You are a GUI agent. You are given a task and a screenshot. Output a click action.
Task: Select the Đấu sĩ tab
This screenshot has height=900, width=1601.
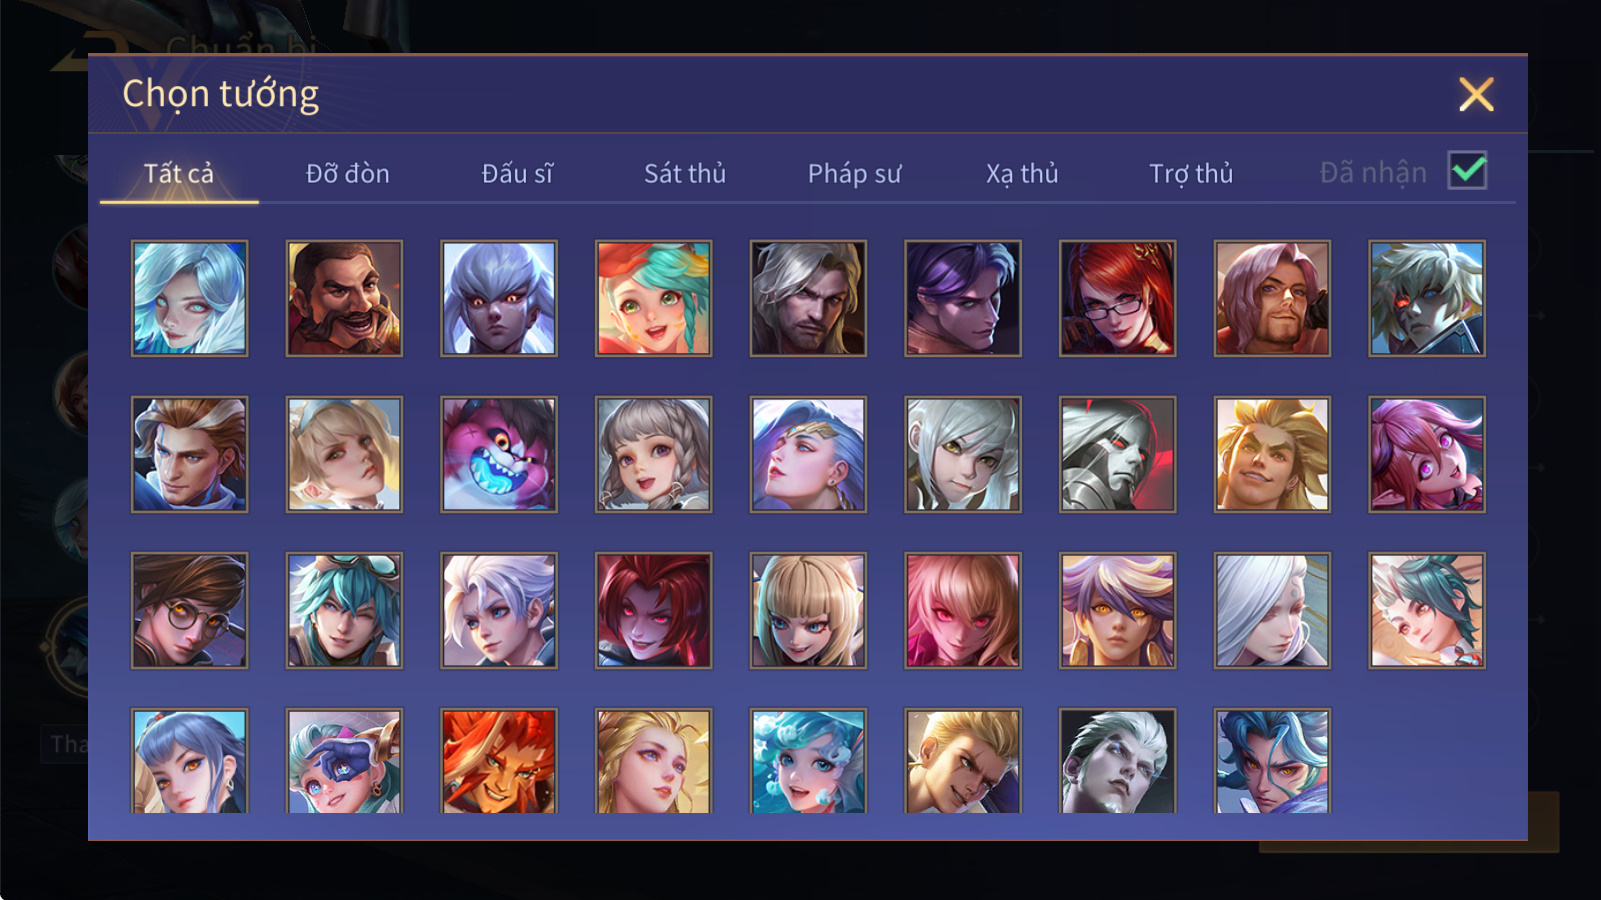coord(517,173)
